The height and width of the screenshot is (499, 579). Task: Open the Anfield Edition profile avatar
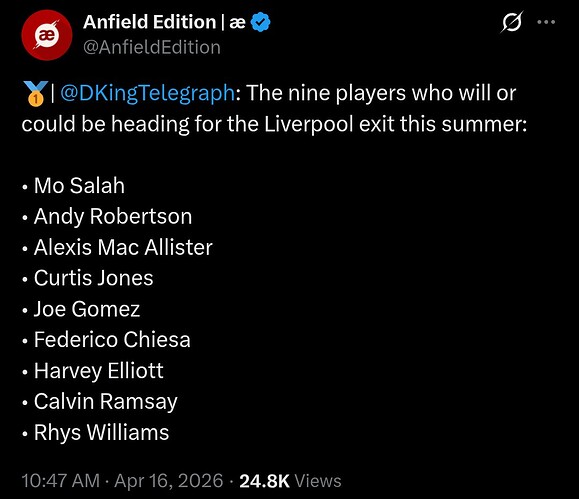click(47, 35)
